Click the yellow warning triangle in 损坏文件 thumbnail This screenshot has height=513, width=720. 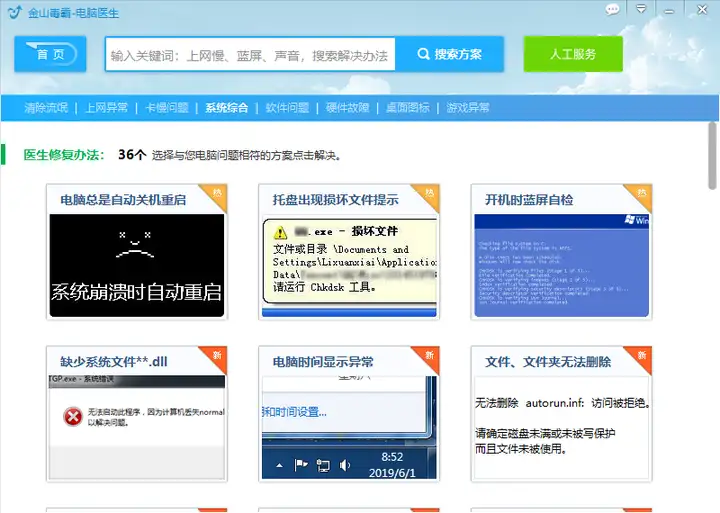click(280, 232)
